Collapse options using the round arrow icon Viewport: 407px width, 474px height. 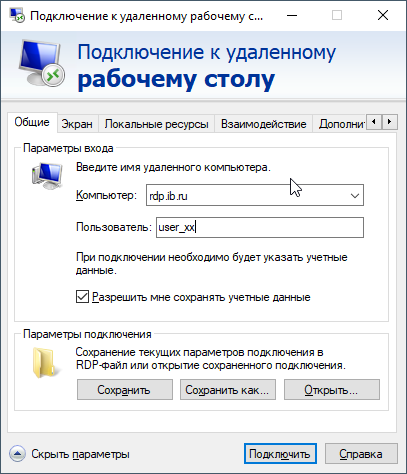click(x=17, y=454)
